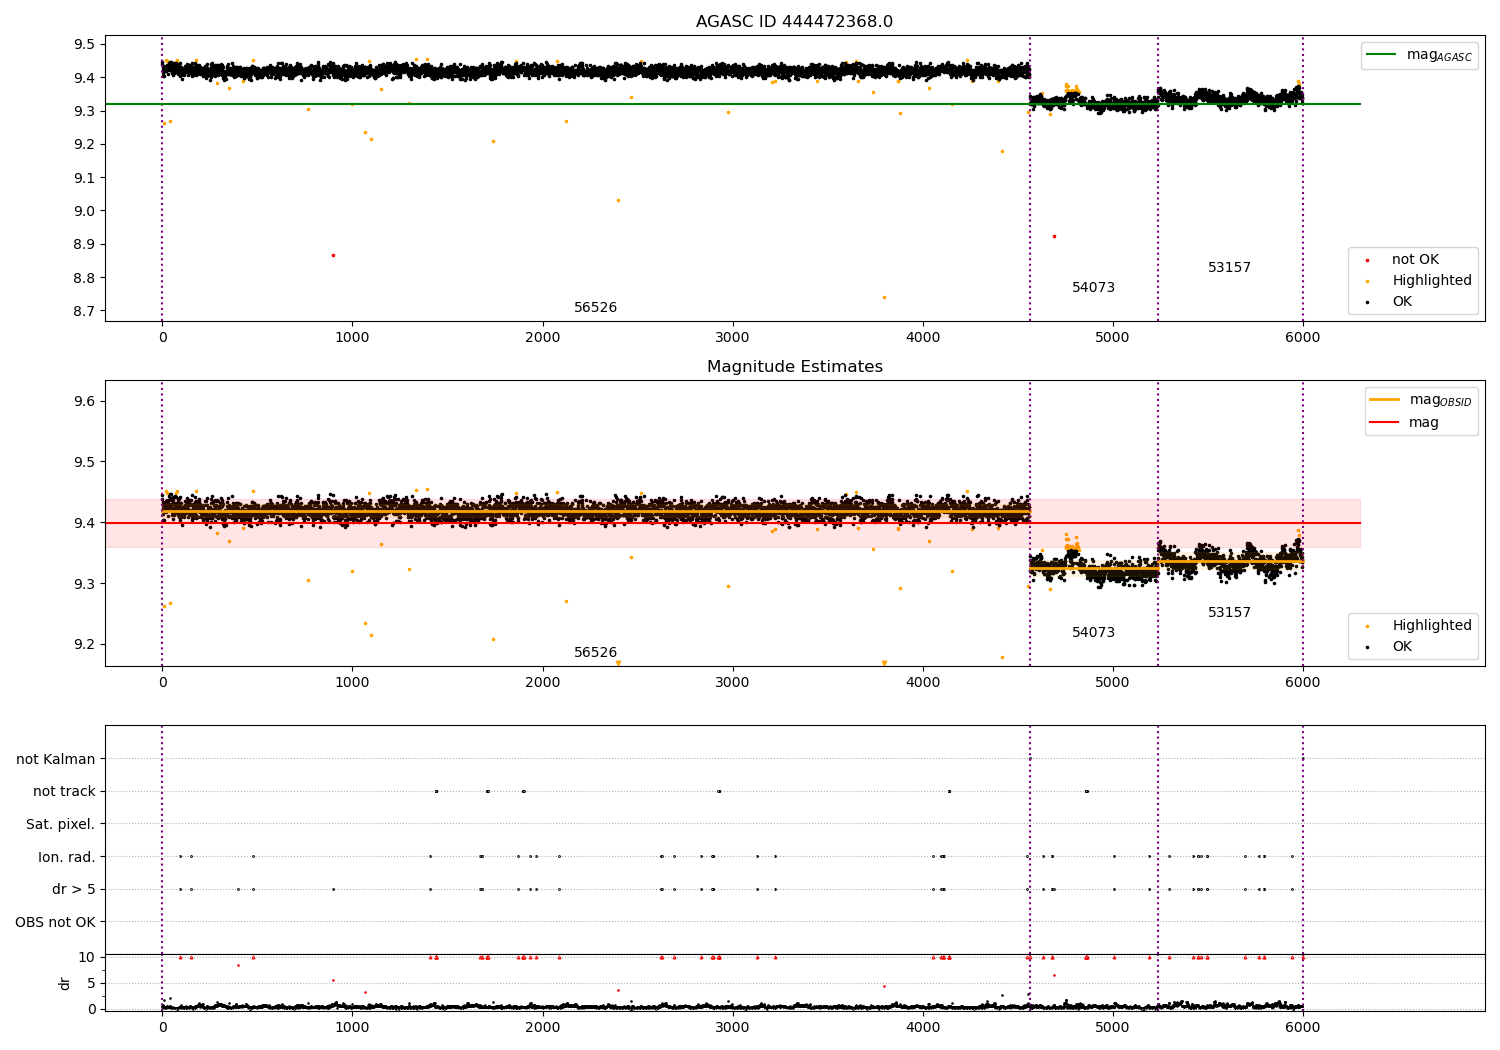Click the 2000 x-tick under Magnitude Estimates plot
This screenshot has height=1050, width=1500.
pyautogui.click(x=543, y=682)
